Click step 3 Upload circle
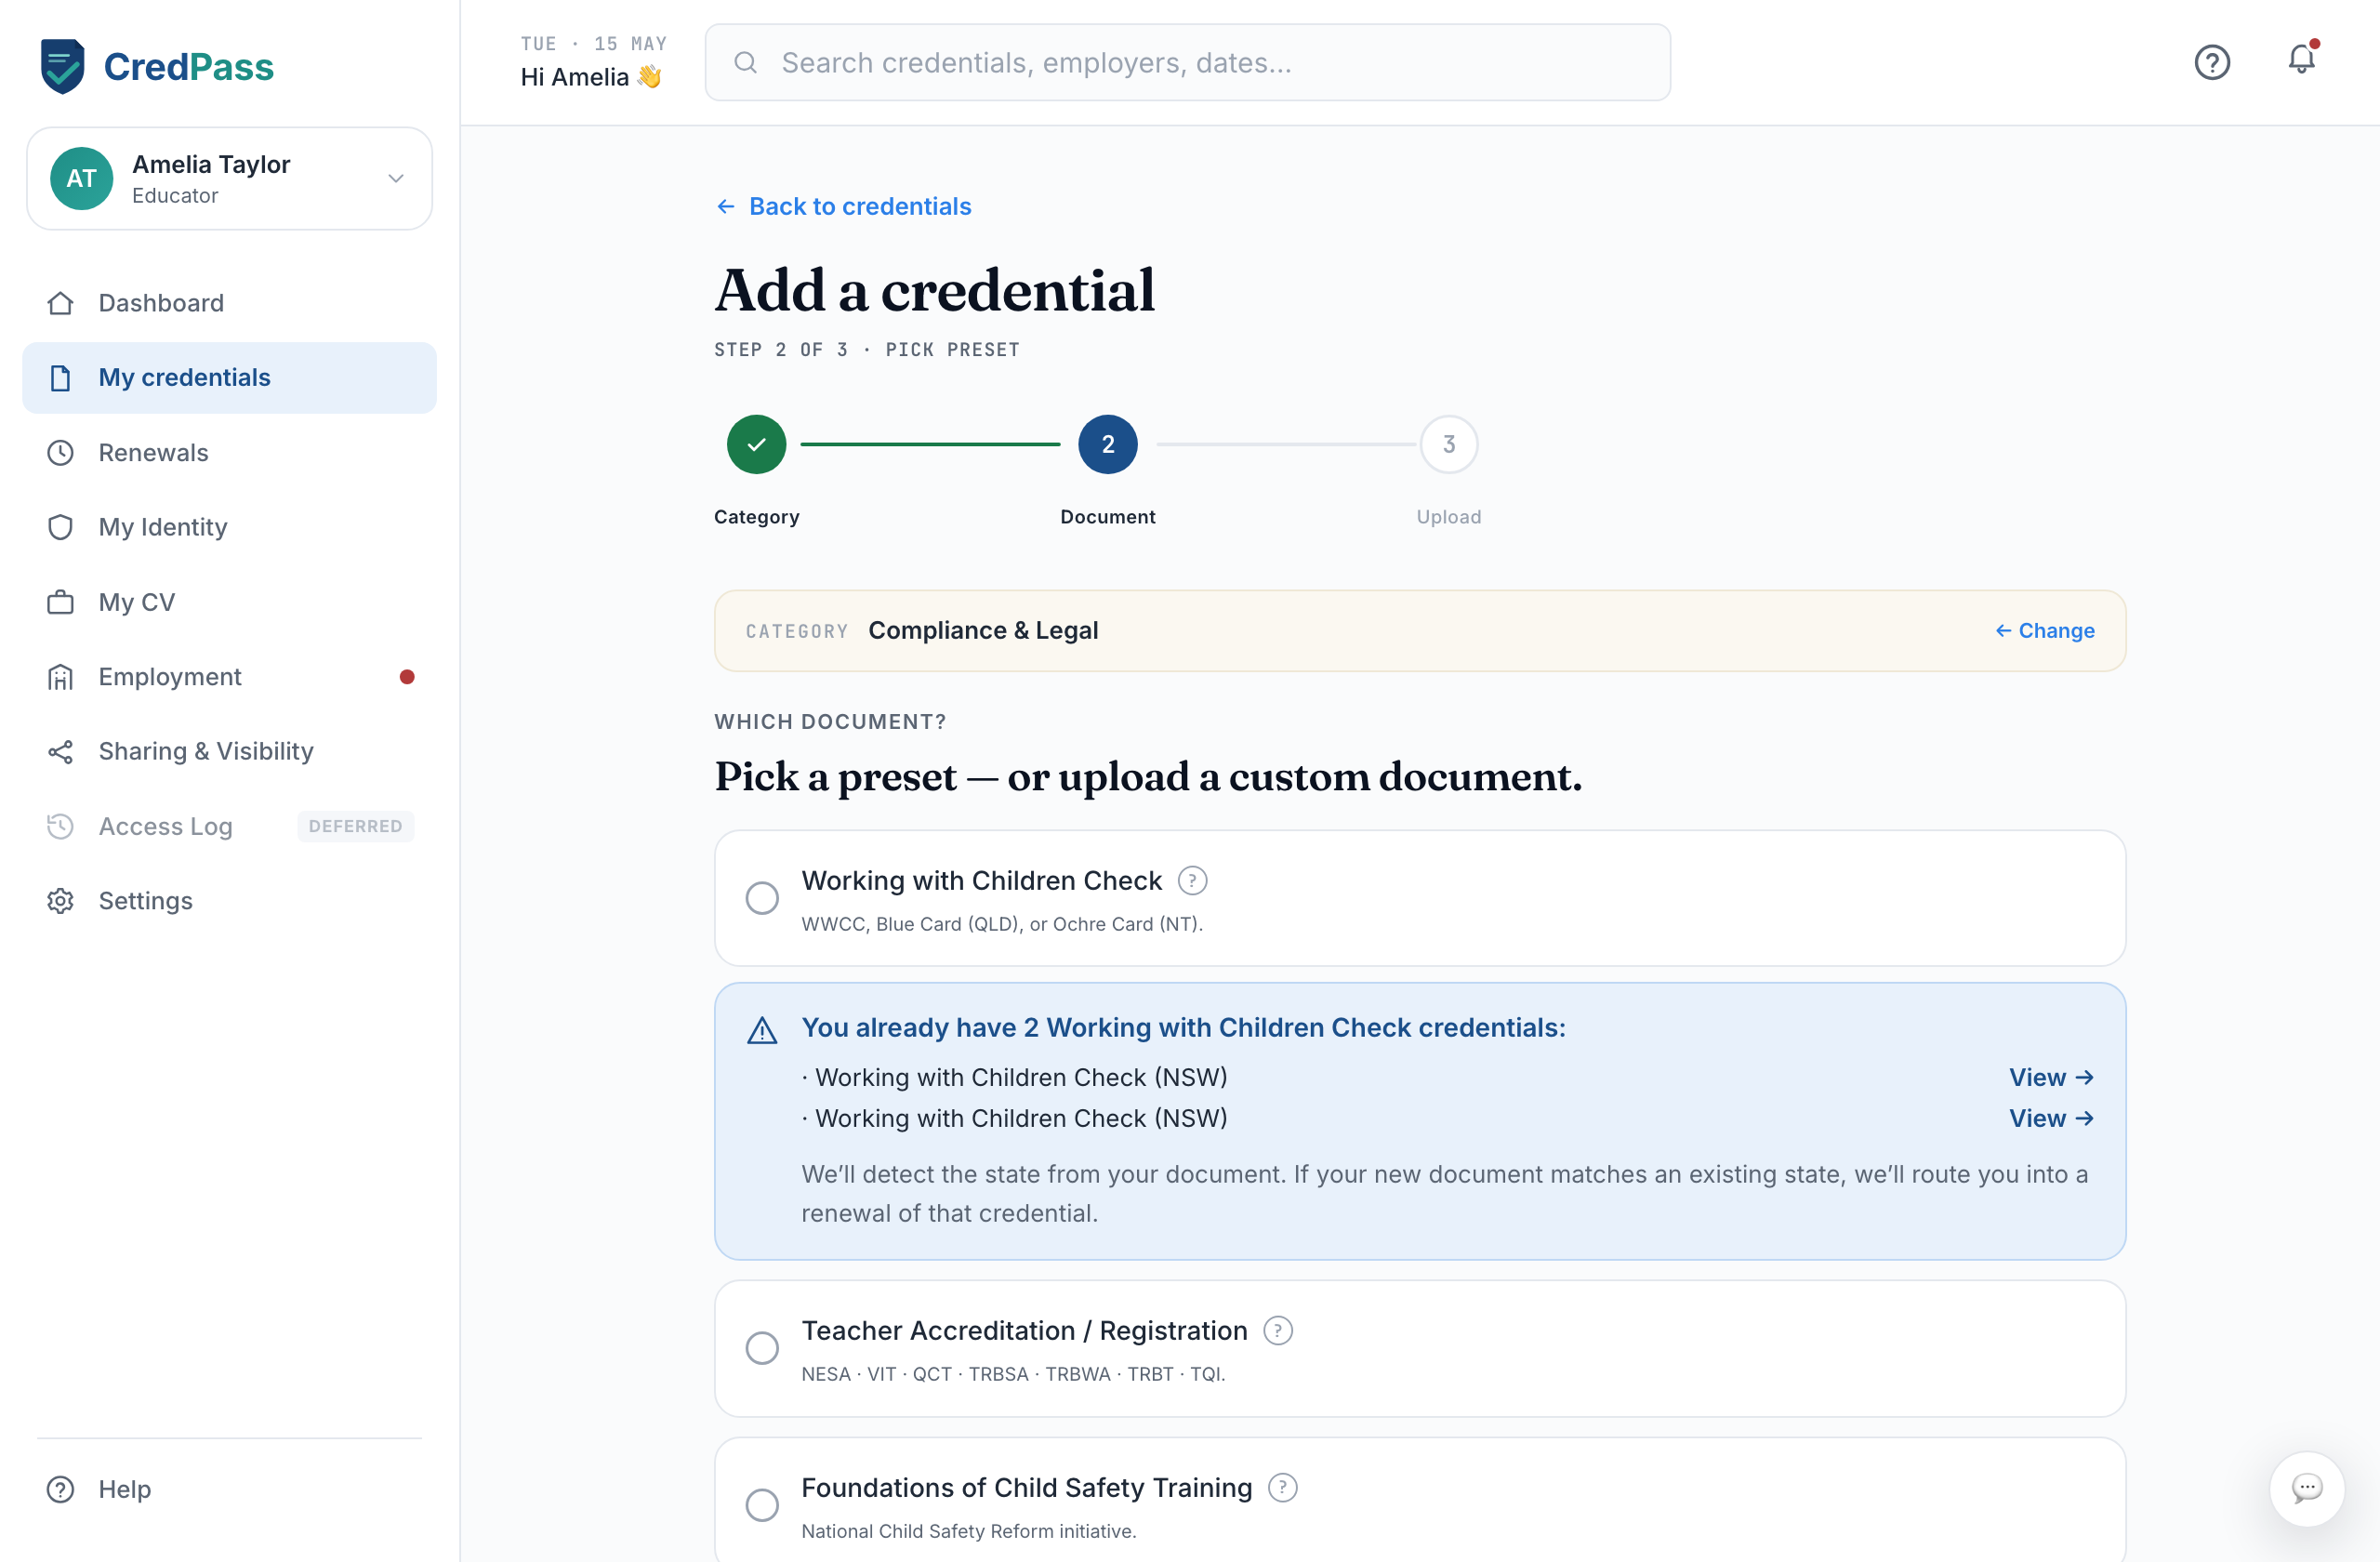Screen dimensions: 2380x1562 (x=1448, y=444)
